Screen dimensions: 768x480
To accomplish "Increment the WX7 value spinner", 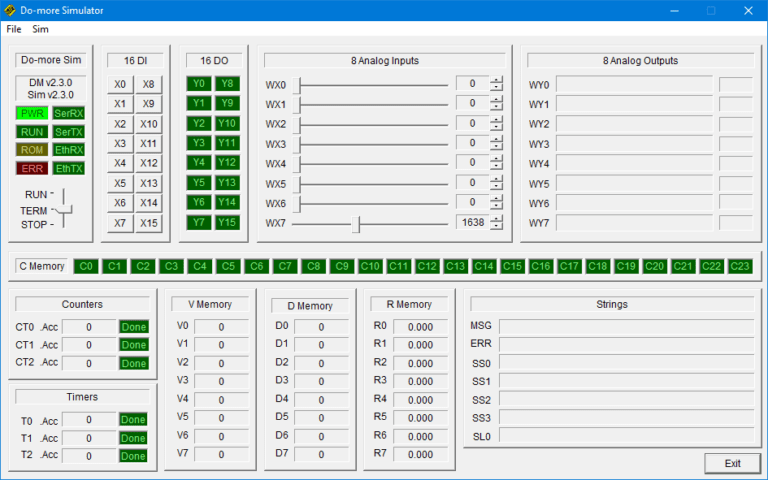I will pos(497,219).
